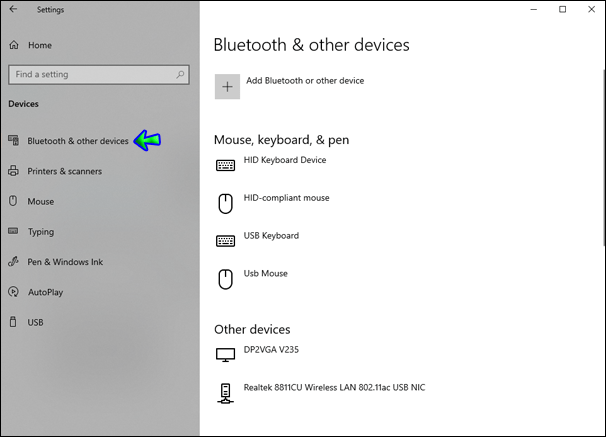Click the Pen & Windows Ink icon
Viewport: 606px width, 437px height.
[13, 262]
